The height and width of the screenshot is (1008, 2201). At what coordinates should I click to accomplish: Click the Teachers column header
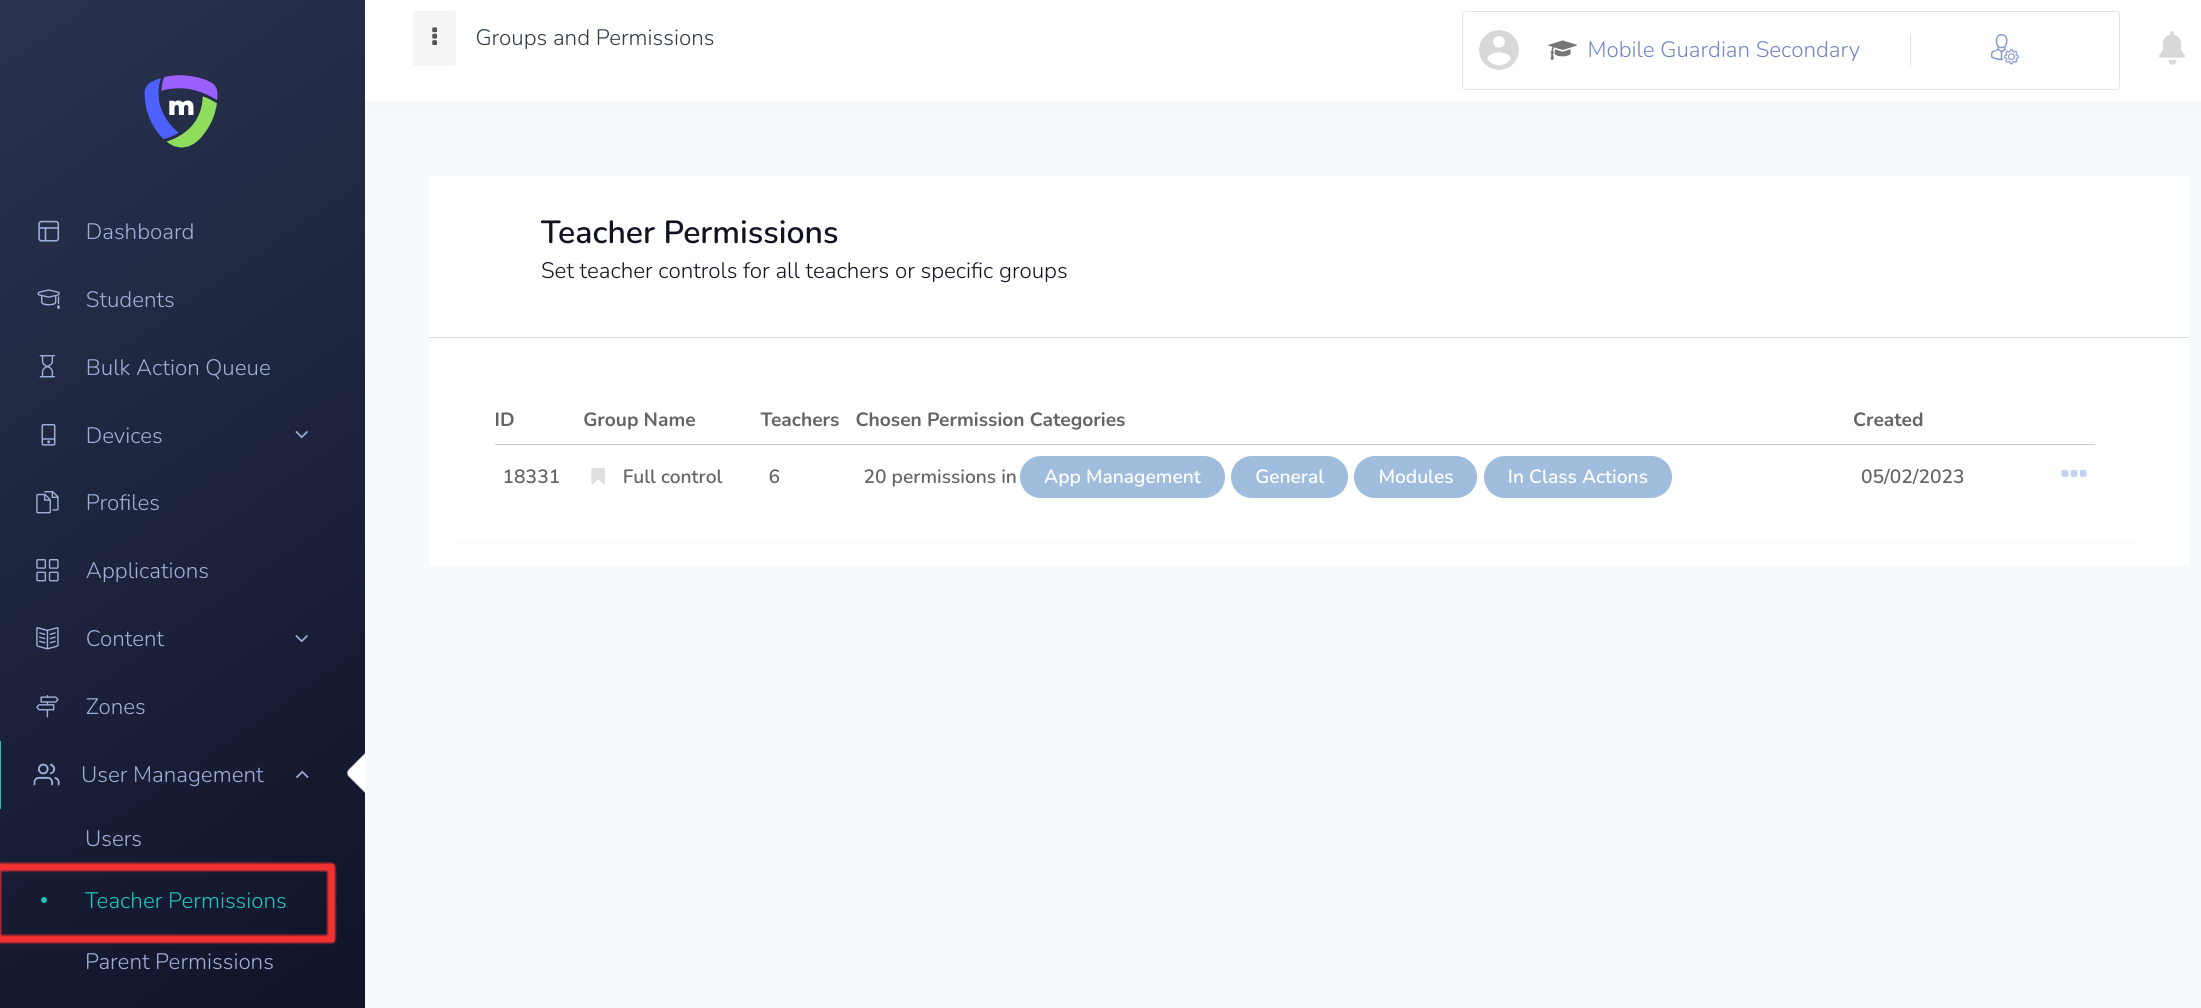[799, 420]
